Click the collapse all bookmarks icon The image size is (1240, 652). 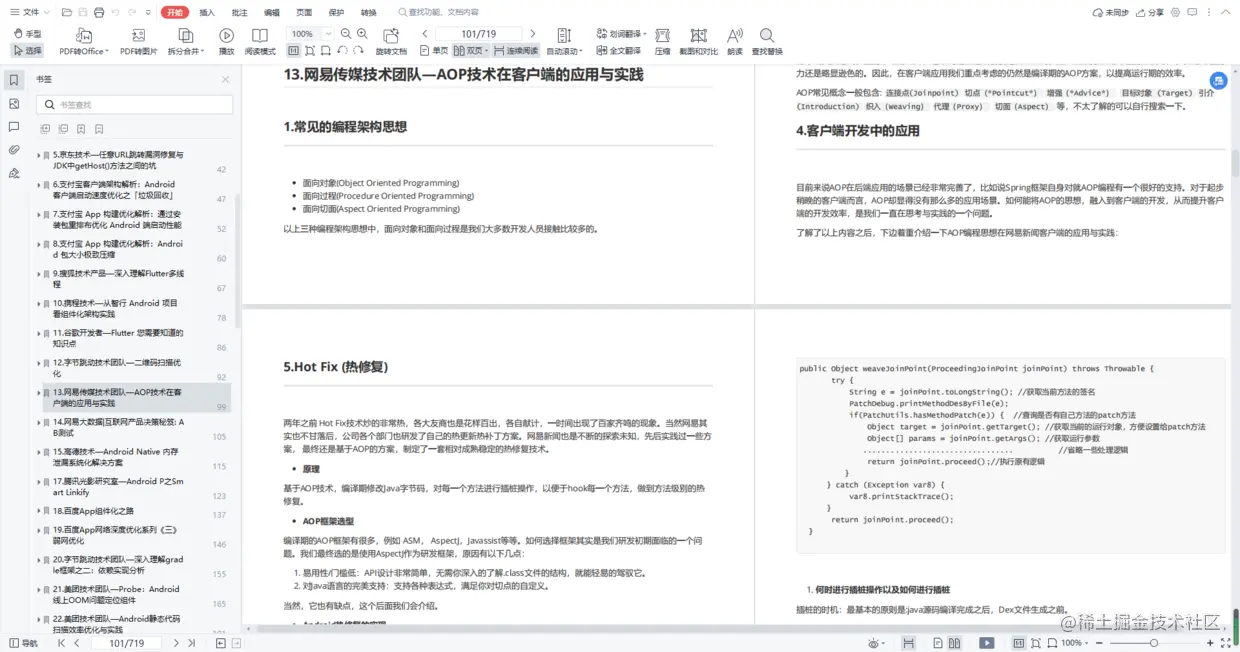(x=63, y=129)
